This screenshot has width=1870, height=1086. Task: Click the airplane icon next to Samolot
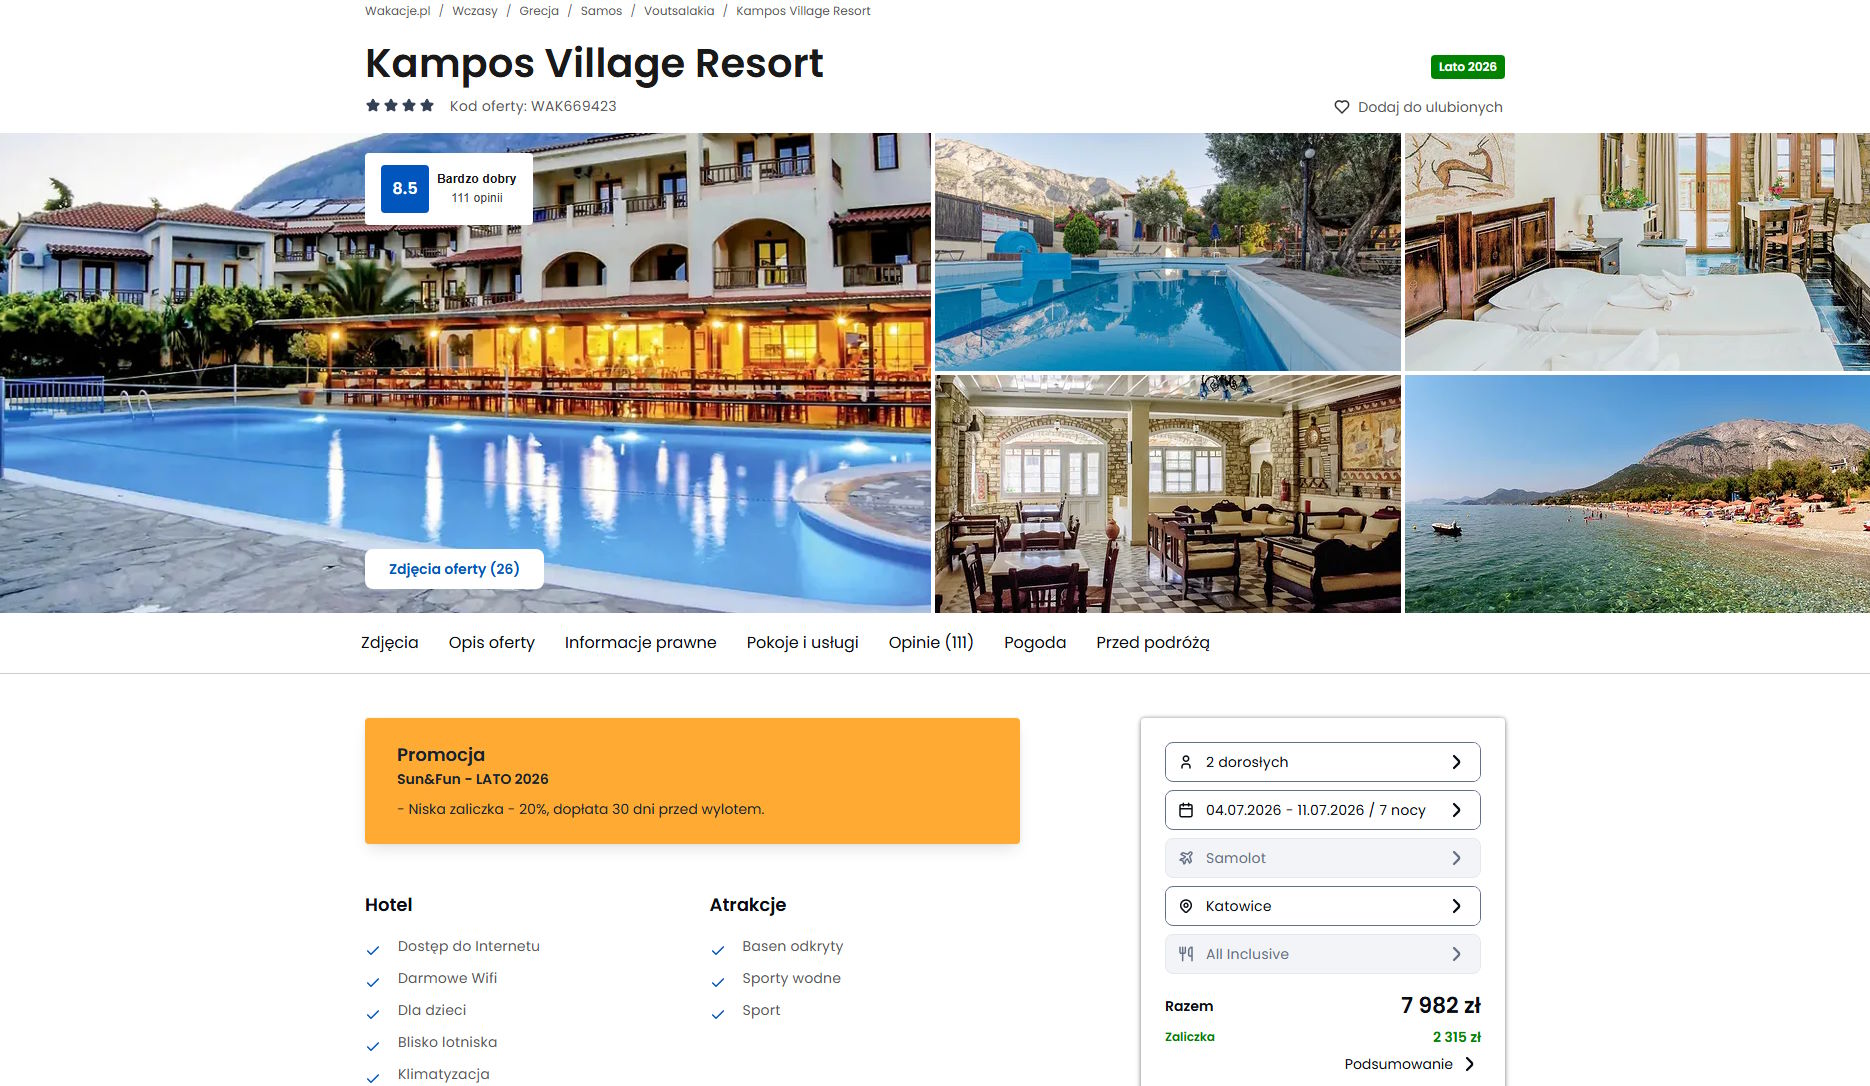[x=1186, y=858]
